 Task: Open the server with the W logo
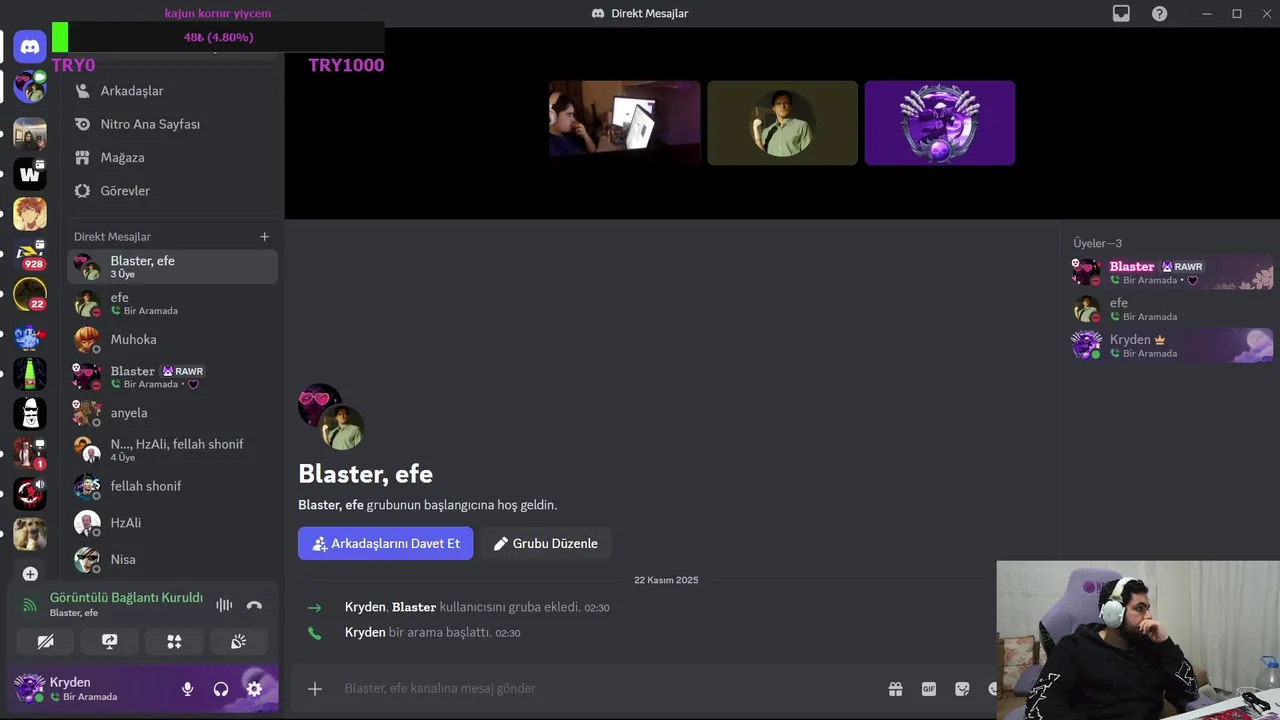pyautogui.click(x=30, y=175)
